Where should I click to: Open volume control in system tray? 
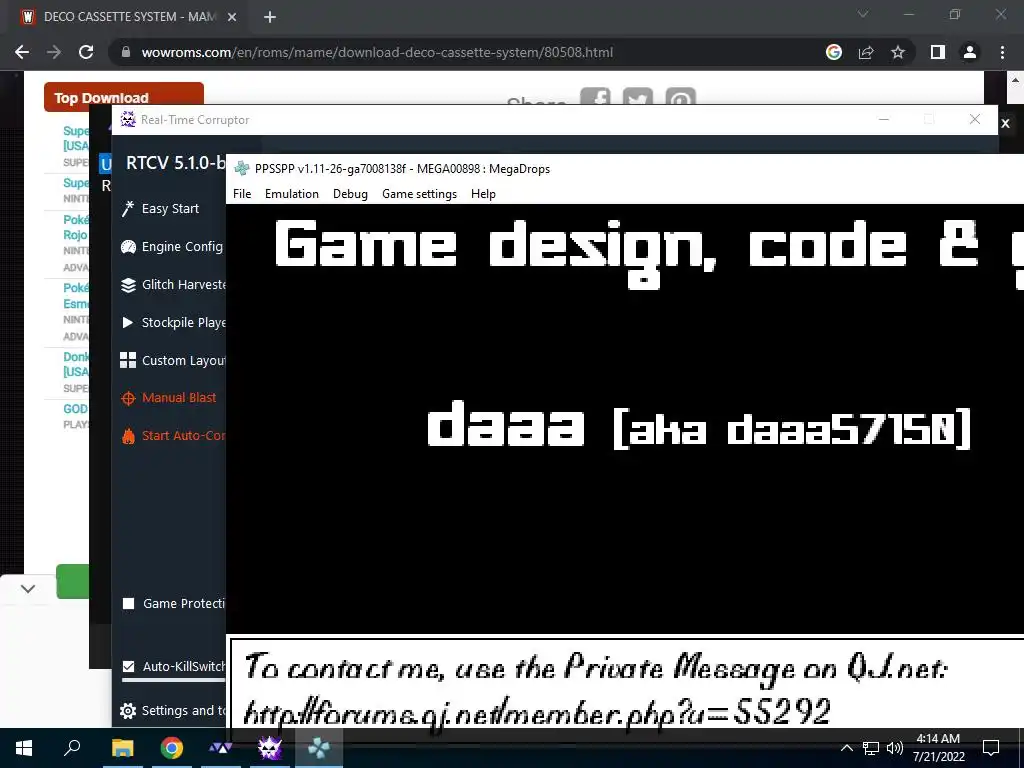click(x=895, y=748)
